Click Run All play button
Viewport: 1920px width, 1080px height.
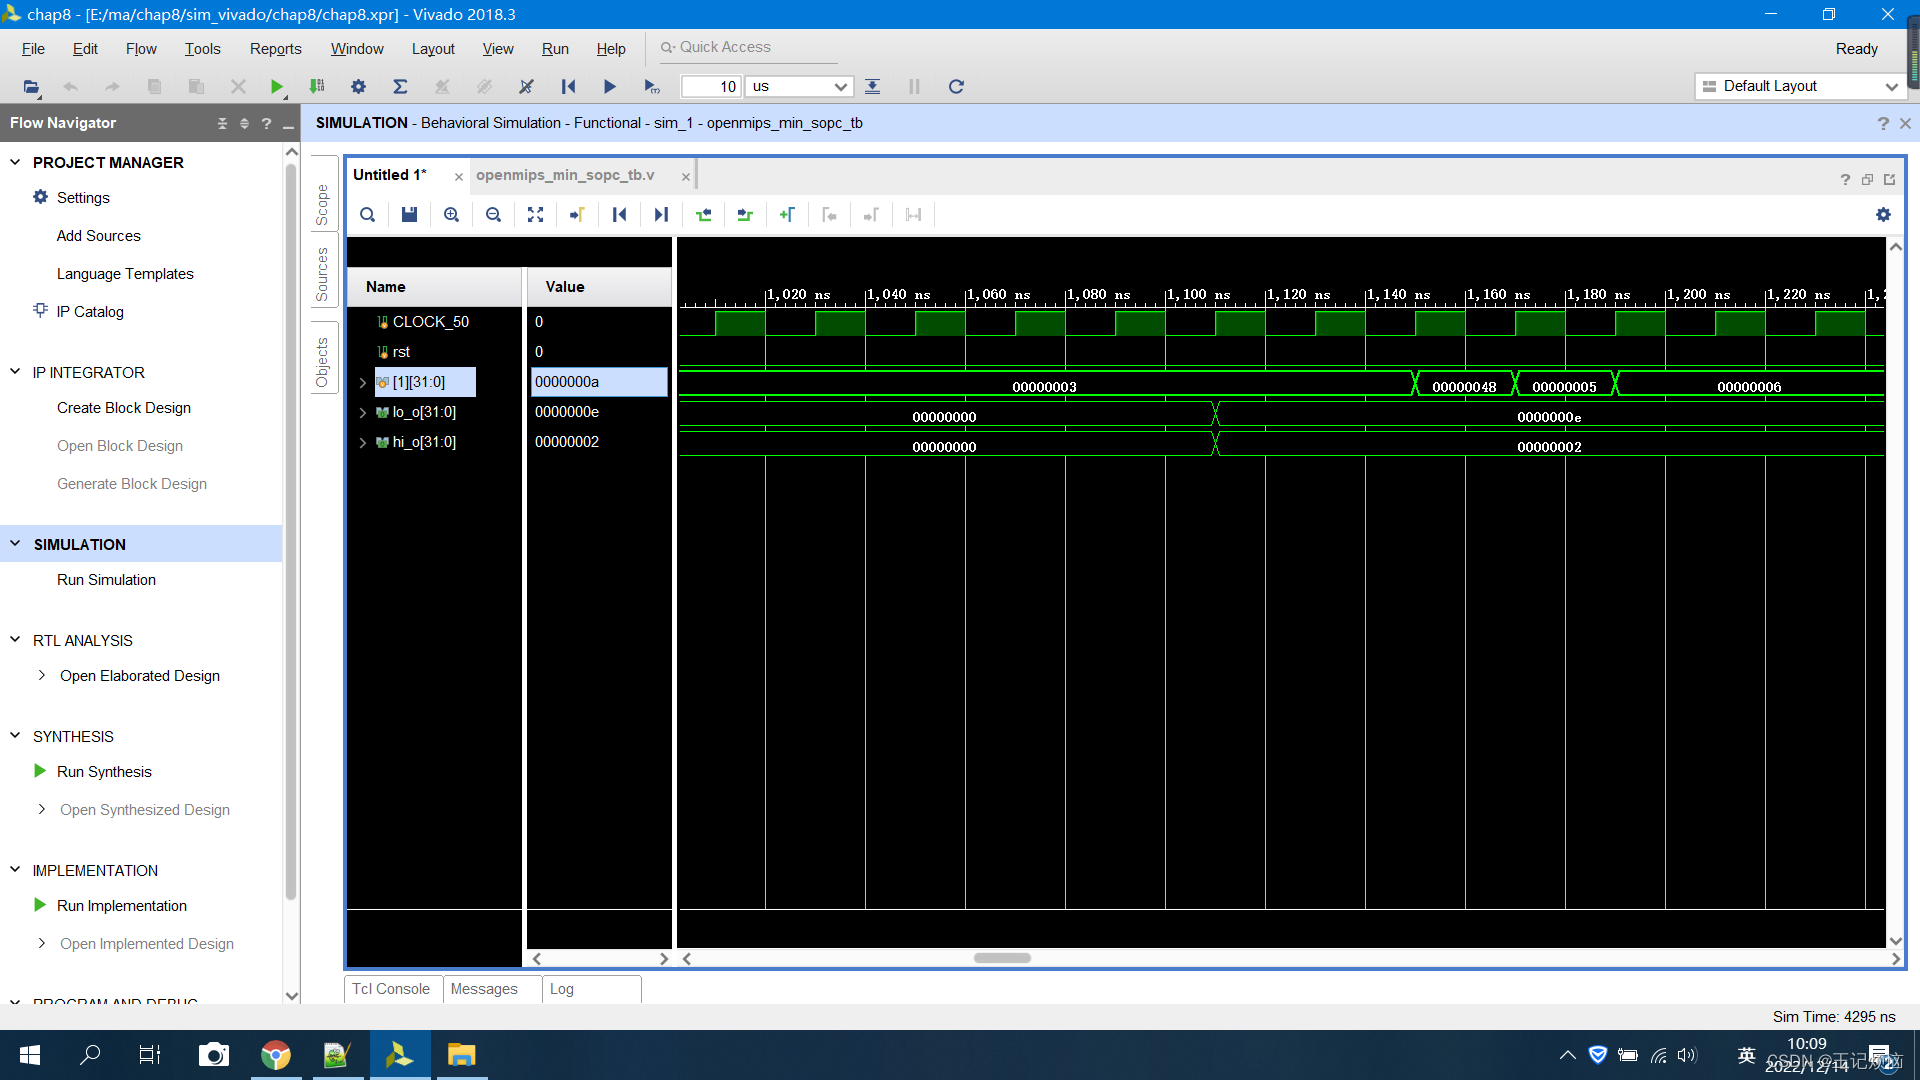tap(609, 87)
